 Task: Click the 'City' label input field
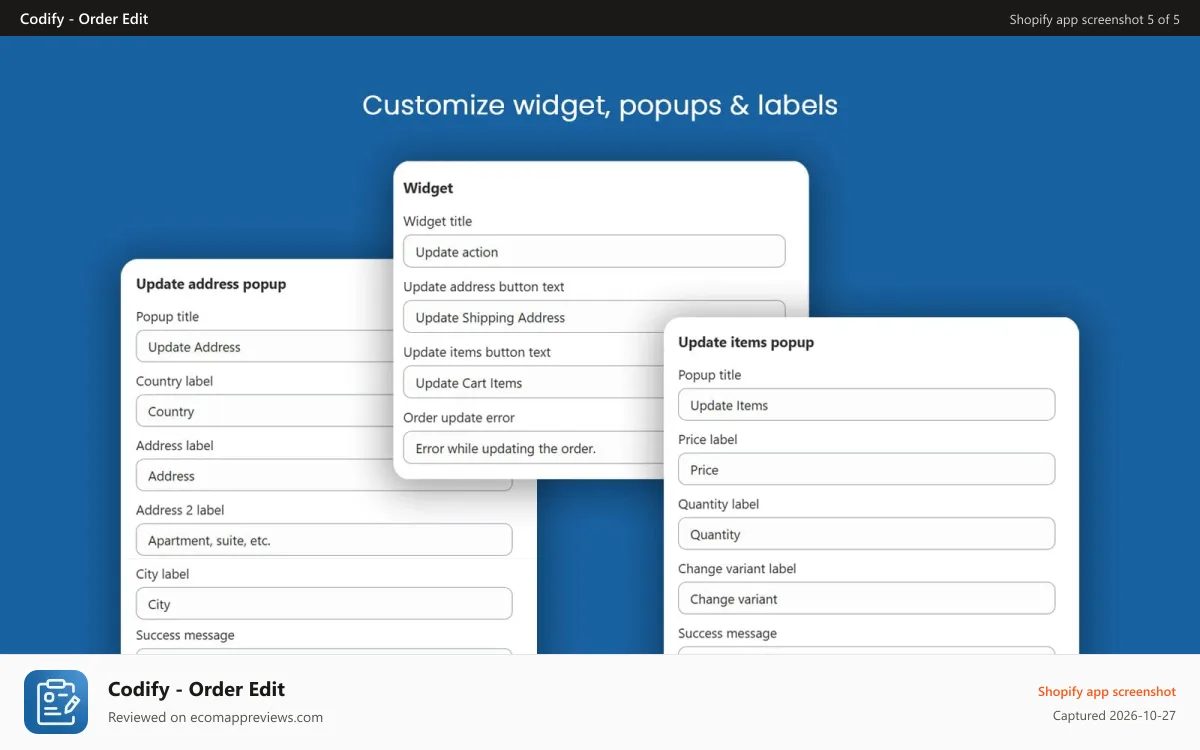(324, 604)
